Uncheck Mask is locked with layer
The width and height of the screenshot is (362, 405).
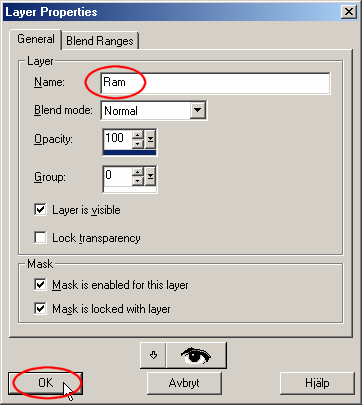(x=40, y=309)
